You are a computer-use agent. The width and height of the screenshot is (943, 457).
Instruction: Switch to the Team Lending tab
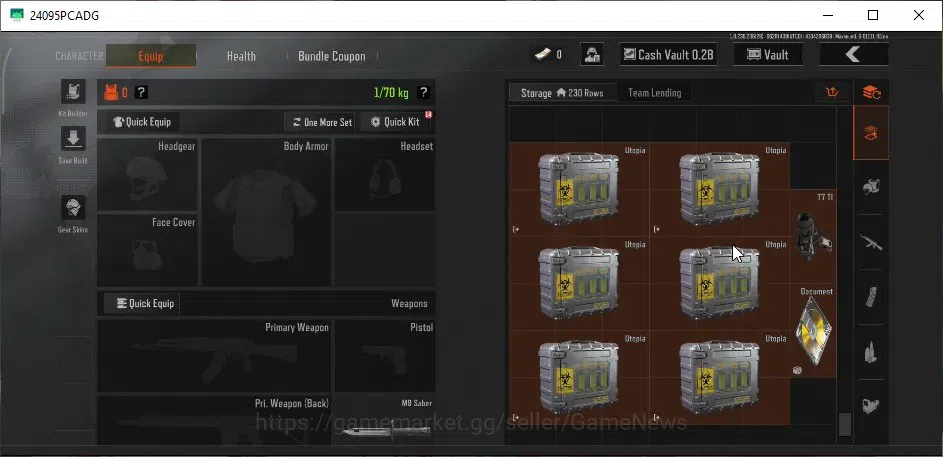(655, 93)
